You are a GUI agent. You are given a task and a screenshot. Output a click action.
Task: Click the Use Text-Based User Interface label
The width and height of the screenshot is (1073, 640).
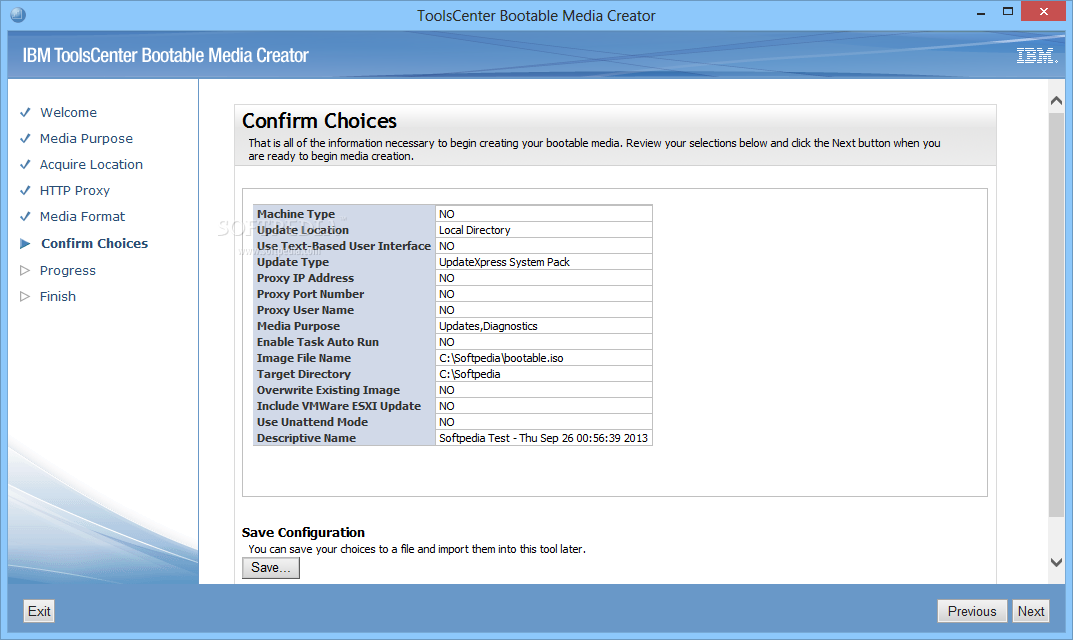coord(344,246)
